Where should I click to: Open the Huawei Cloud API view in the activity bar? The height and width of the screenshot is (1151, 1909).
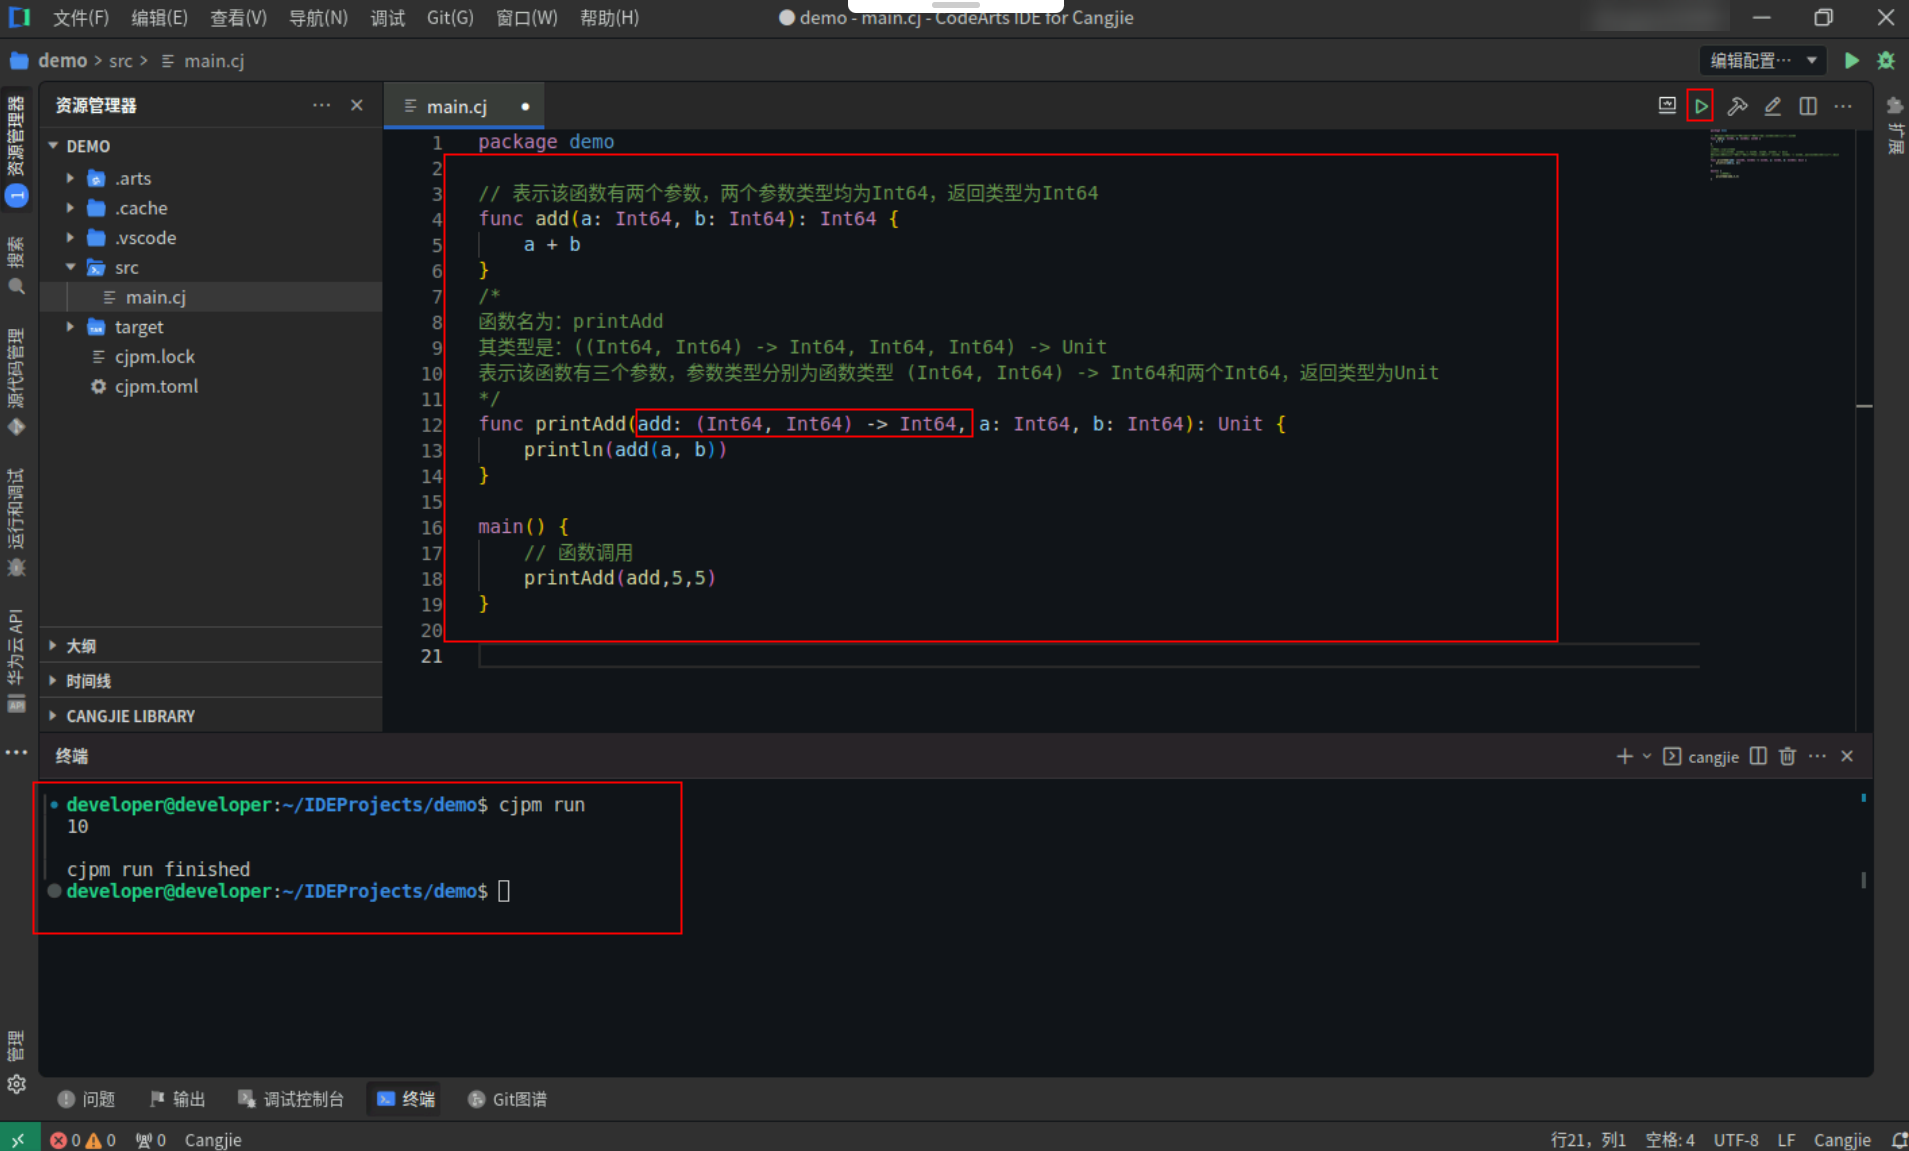click(16, 660)
